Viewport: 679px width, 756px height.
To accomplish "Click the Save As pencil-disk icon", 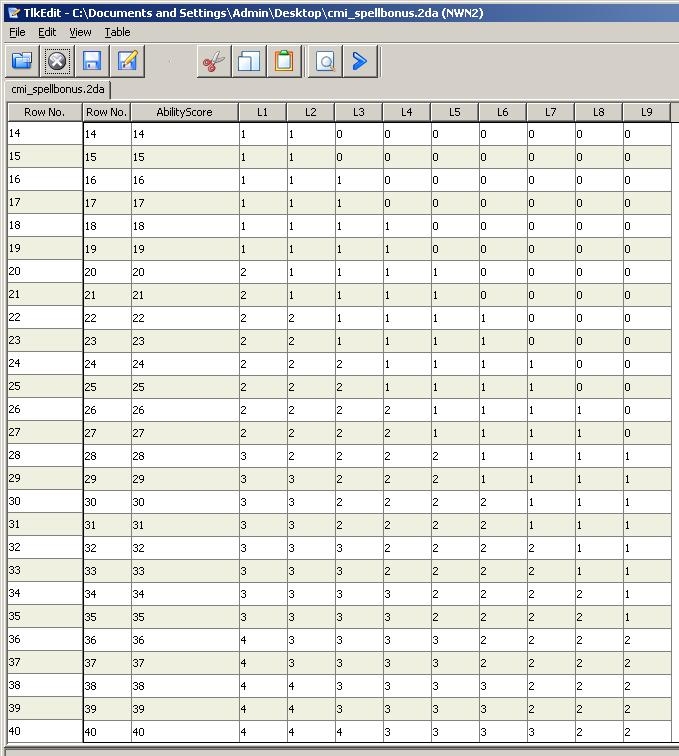I will point(127,62).
